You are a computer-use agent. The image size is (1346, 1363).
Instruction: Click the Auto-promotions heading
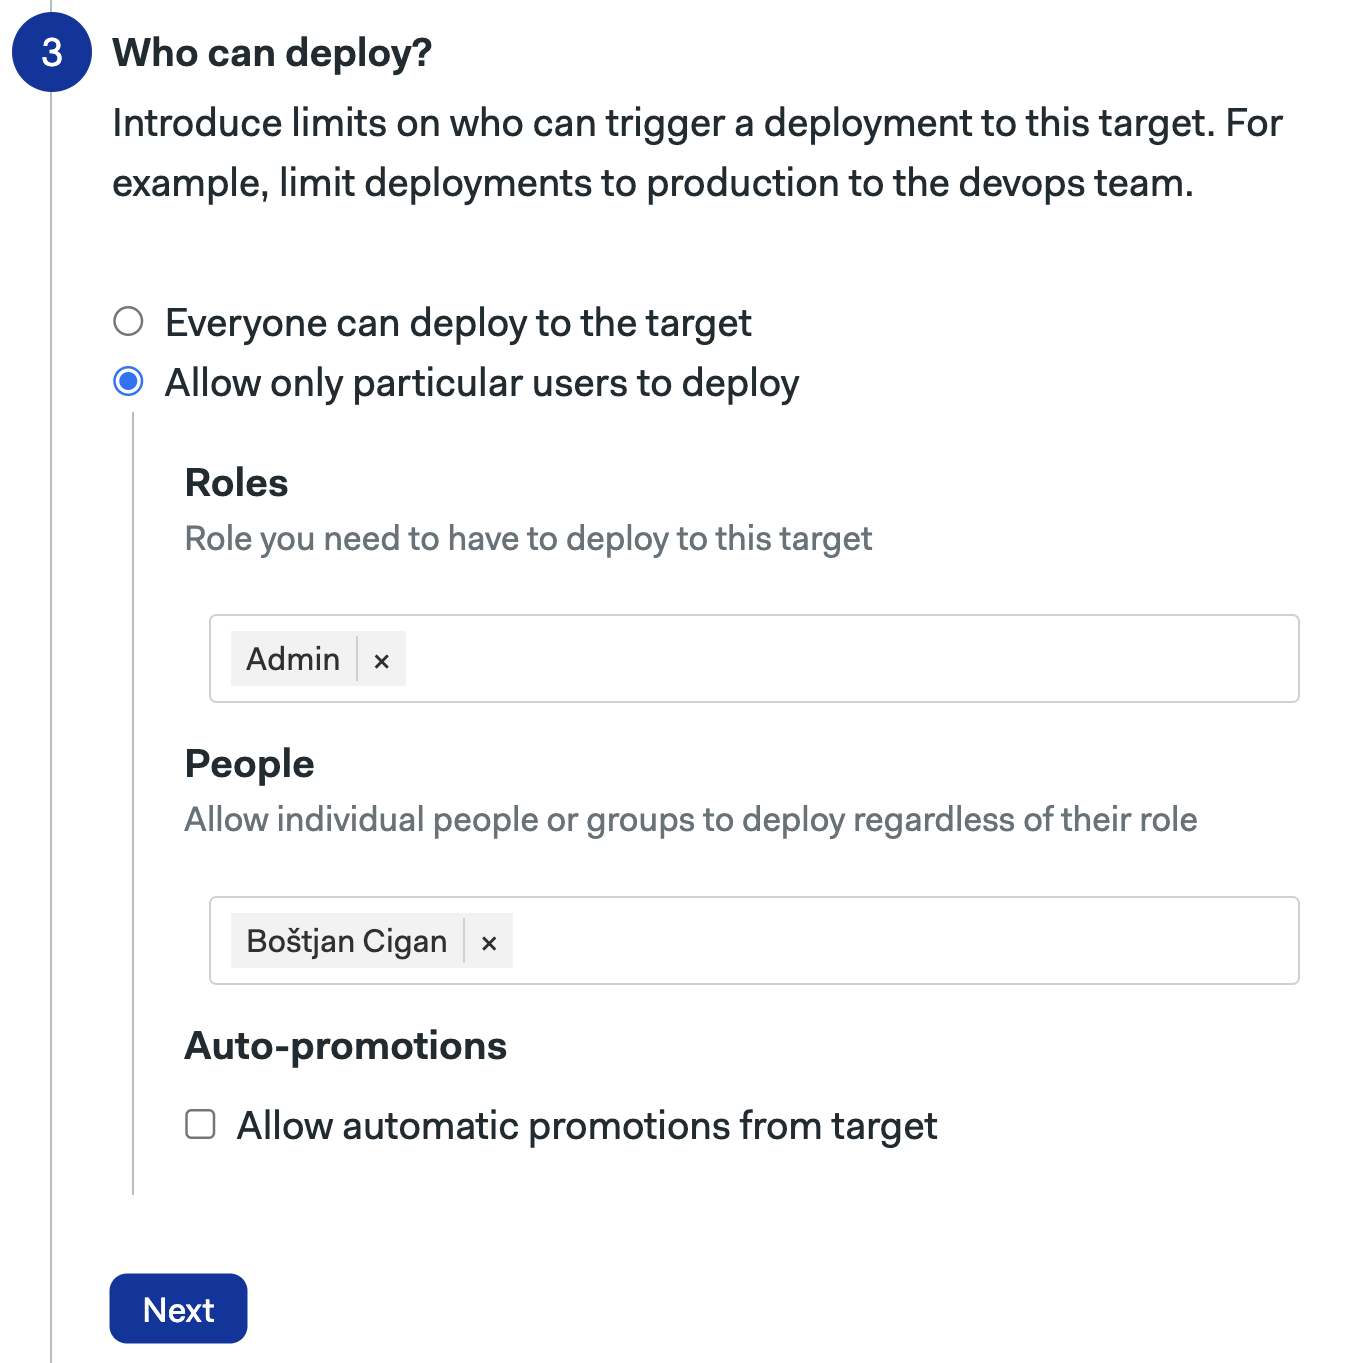point(346,1045)
